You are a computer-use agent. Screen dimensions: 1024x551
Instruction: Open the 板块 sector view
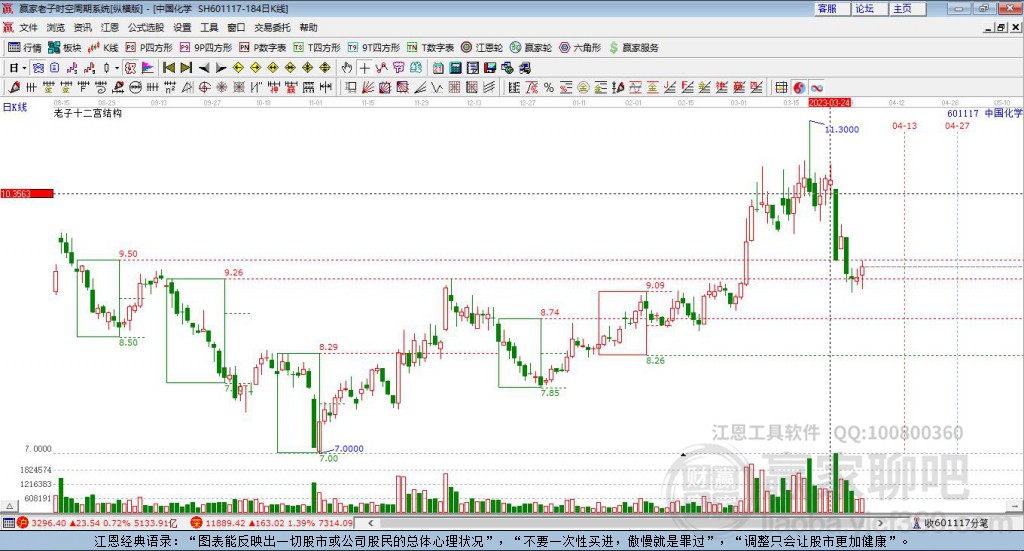(x=65, y=48)
